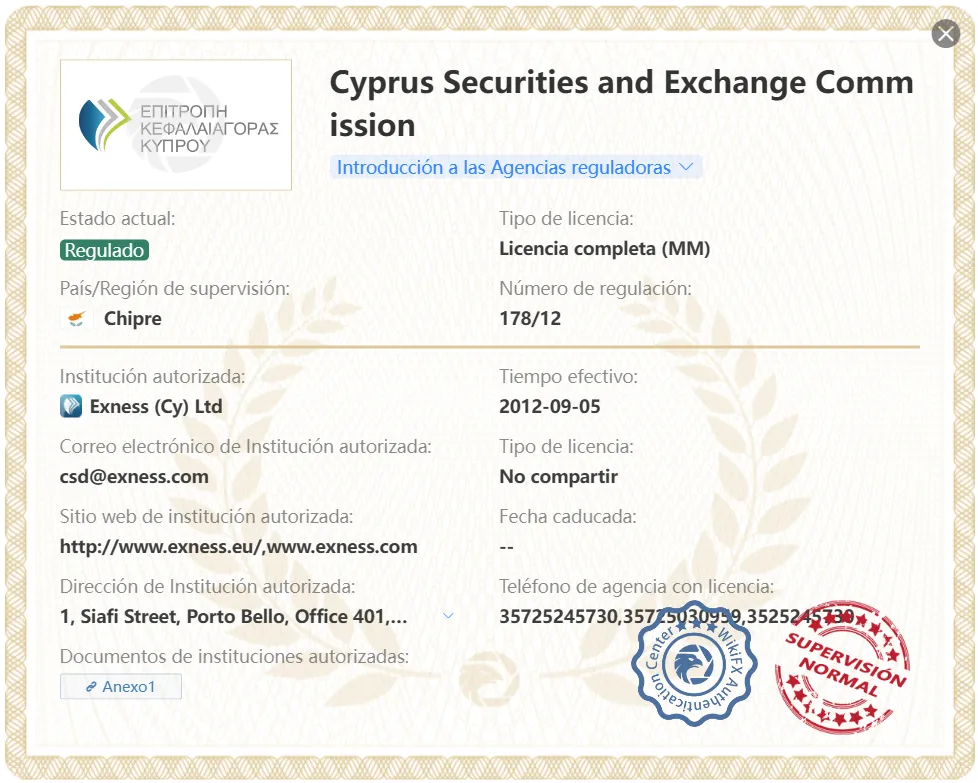Click the red Supervisión Normal stamp

point(843,666)
